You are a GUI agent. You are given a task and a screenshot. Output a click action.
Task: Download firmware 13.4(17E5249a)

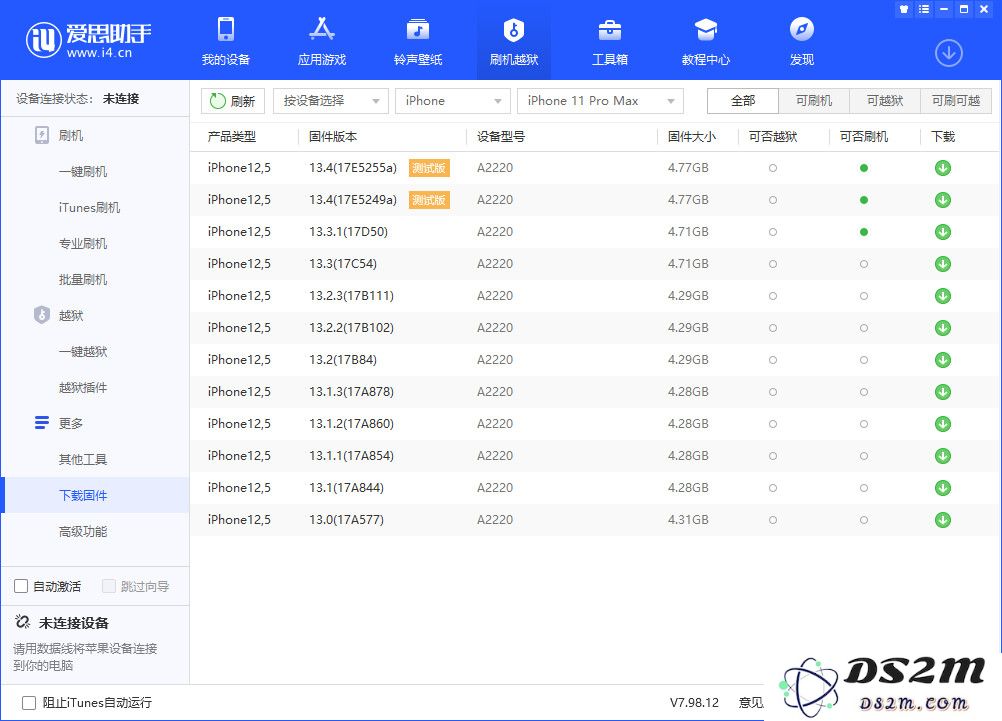(x=943, y=200)
